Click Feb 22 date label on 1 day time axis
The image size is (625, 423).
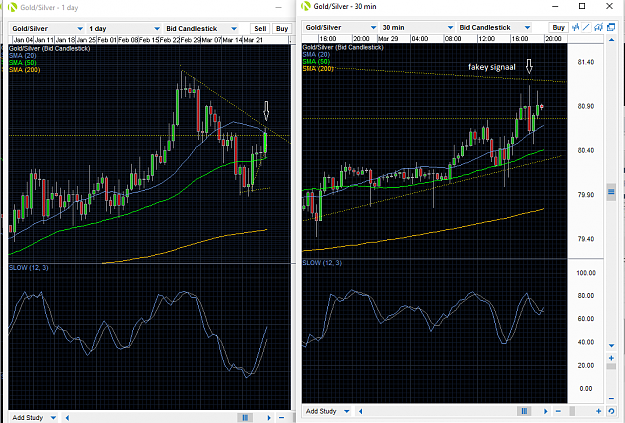(170, 40)
